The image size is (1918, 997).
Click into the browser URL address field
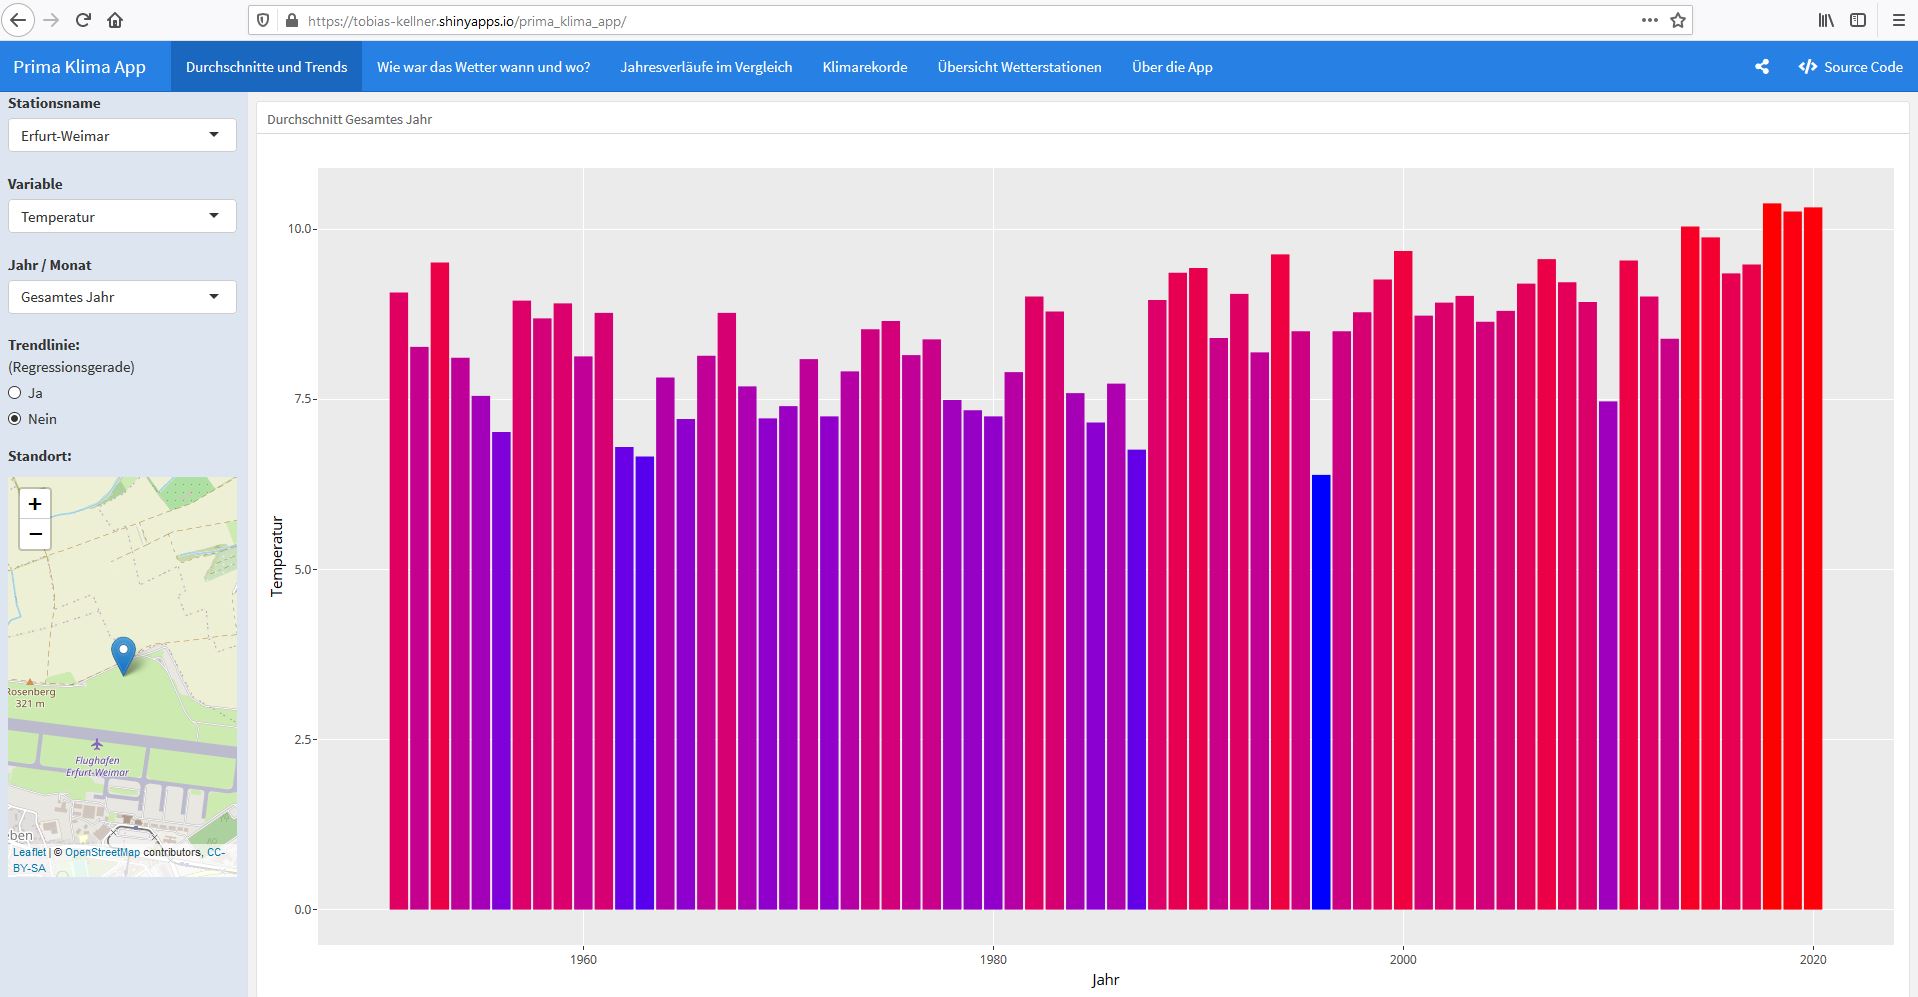tap(900, 20)
